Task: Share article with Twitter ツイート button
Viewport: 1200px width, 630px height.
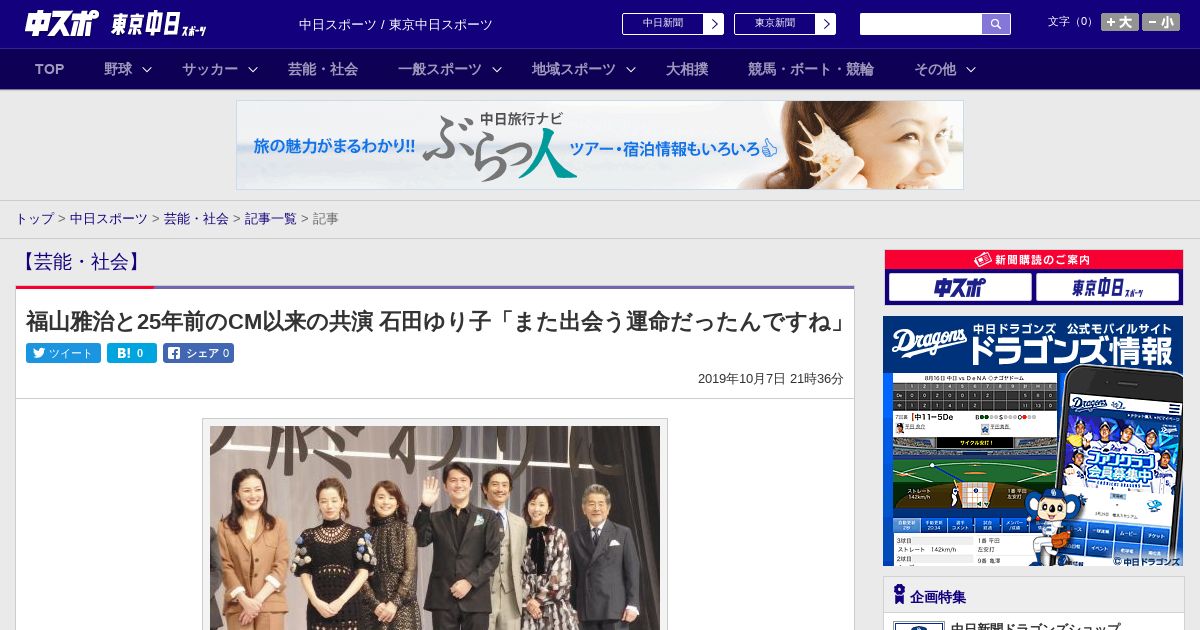Action: tap(63, 353)
